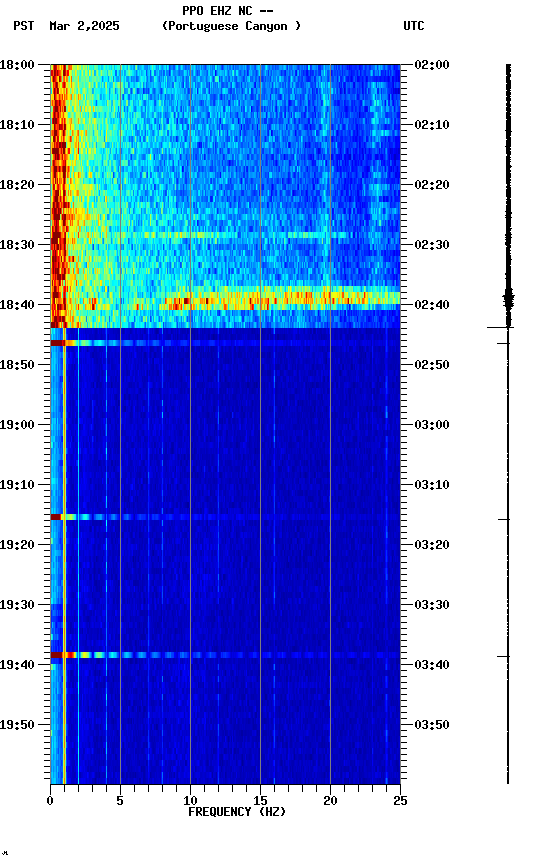Click the UTC time label 03:20
The width and height of the screenshot is (552, 864).
(432, 545)
